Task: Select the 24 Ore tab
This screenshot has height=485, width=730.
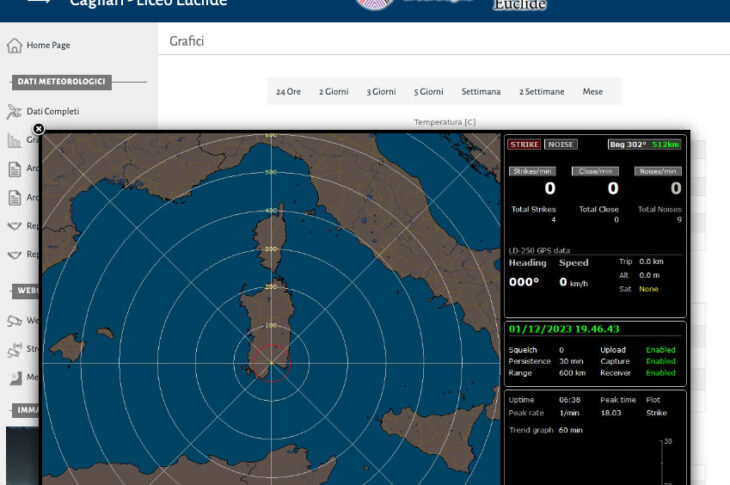Action: (289, 92)
